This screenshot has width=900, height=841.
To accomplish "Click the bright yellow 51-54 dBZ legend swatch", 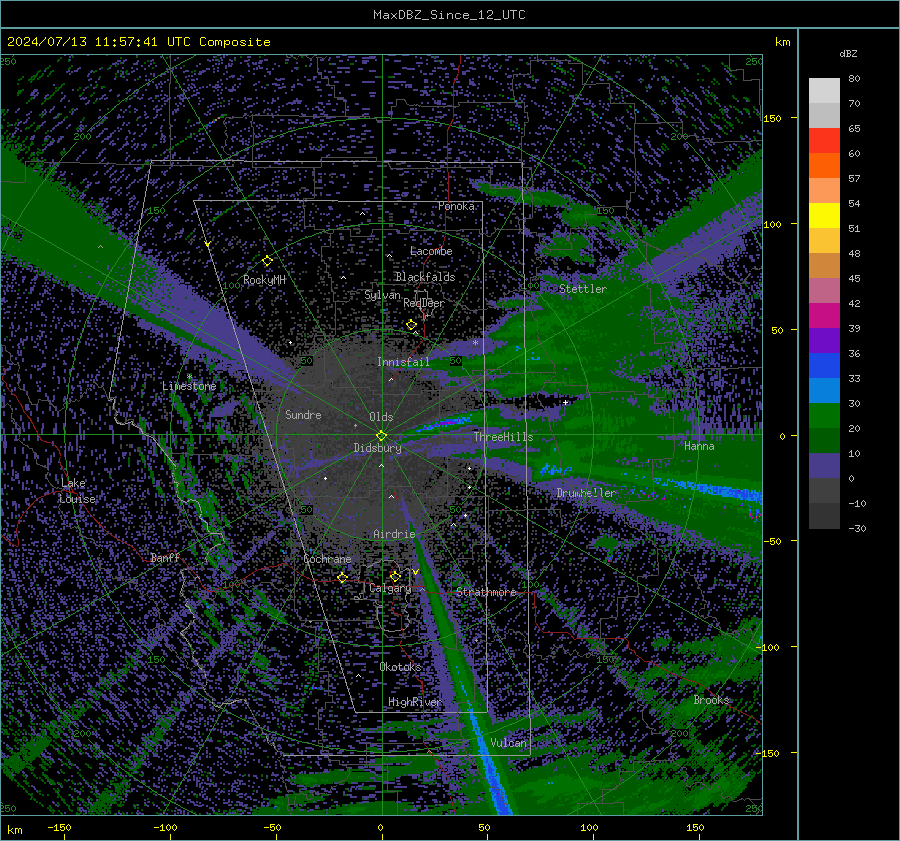I will (x=824, y=216).
